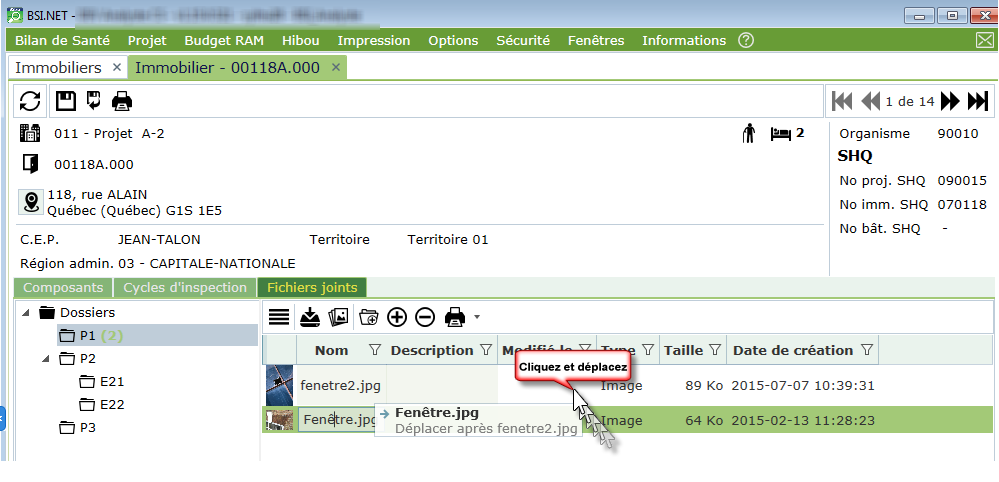The height and width of the screenshot is (482, 999).
Task: Add a file with the plus circle icon
Action: [x=397, y=317]
